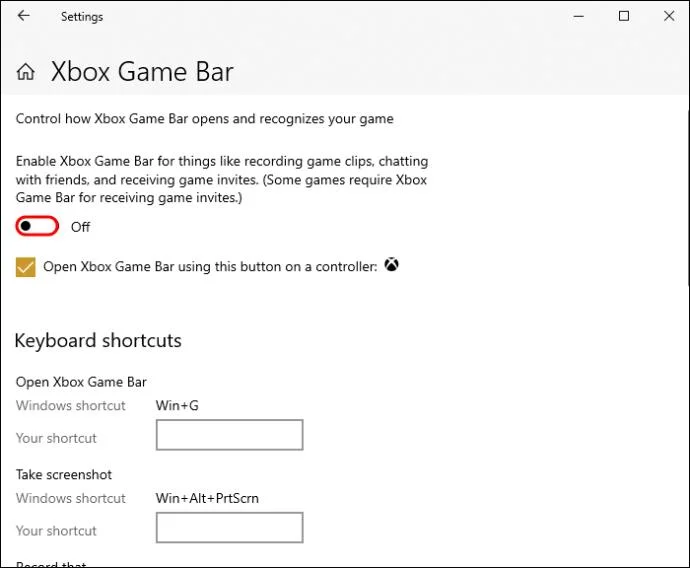Maximize the Settings window

click(624, 16)
